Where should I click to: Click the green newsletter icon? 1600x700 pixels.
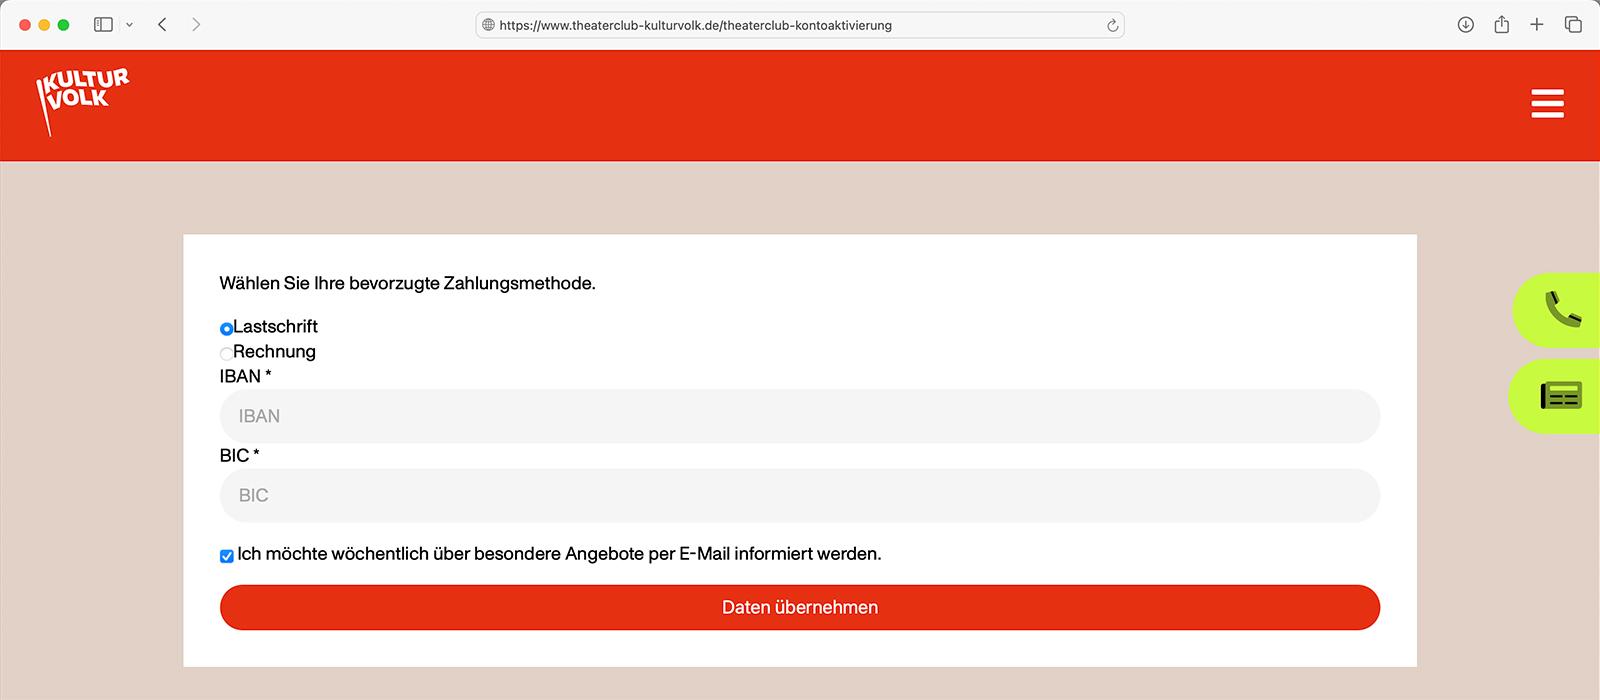coord(1561,396)
